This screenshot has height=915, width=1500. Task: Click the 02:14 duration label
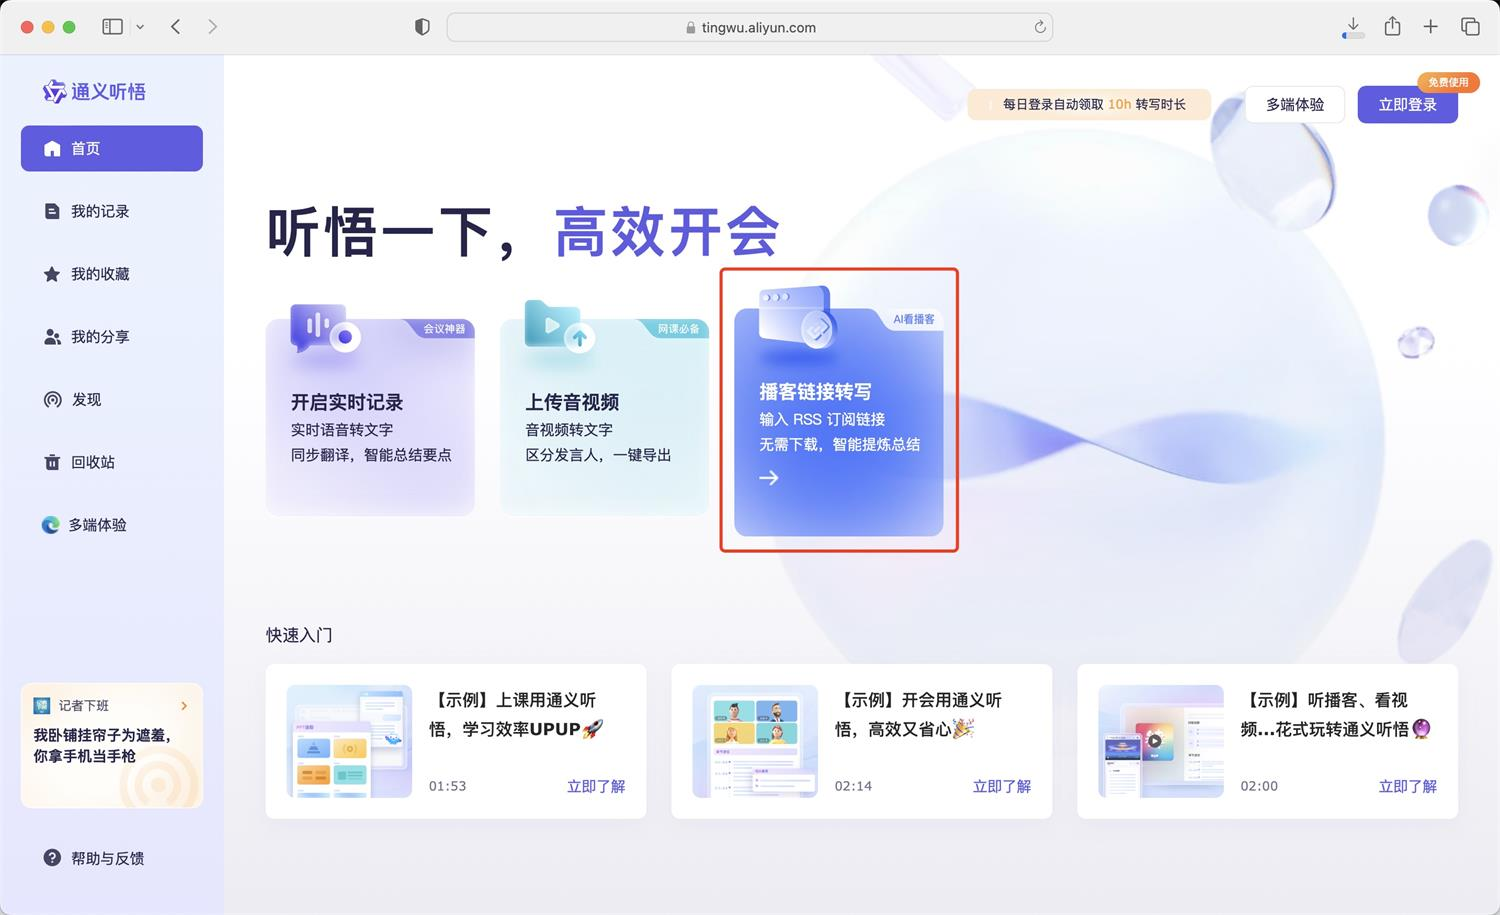click(853, 786)
